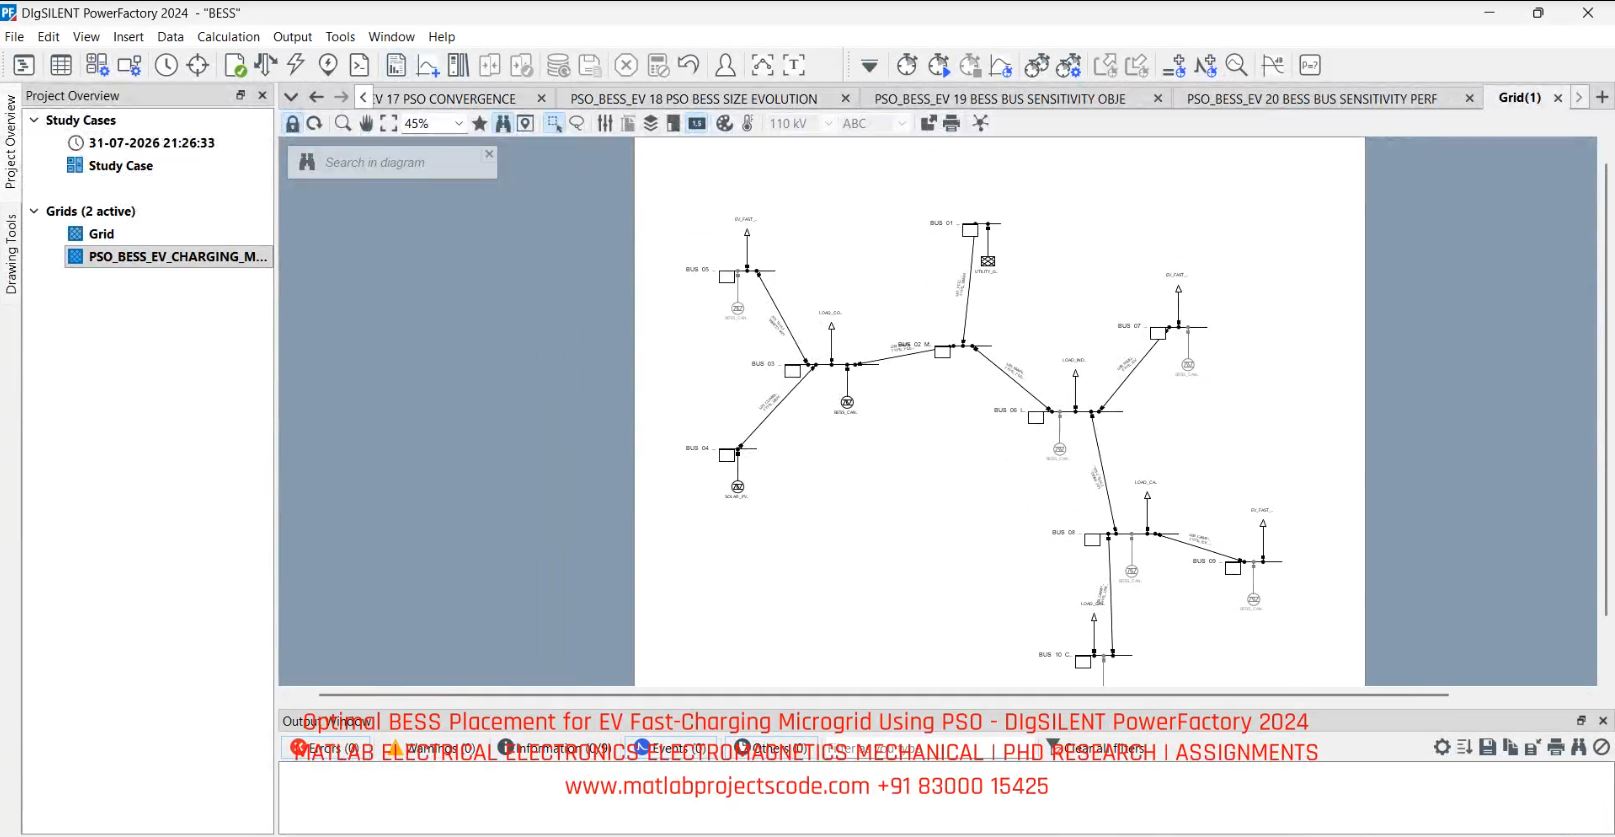Open the tab list chevron dropdown
Viewport: 1615px width, 837px height.
pos(291,97)
